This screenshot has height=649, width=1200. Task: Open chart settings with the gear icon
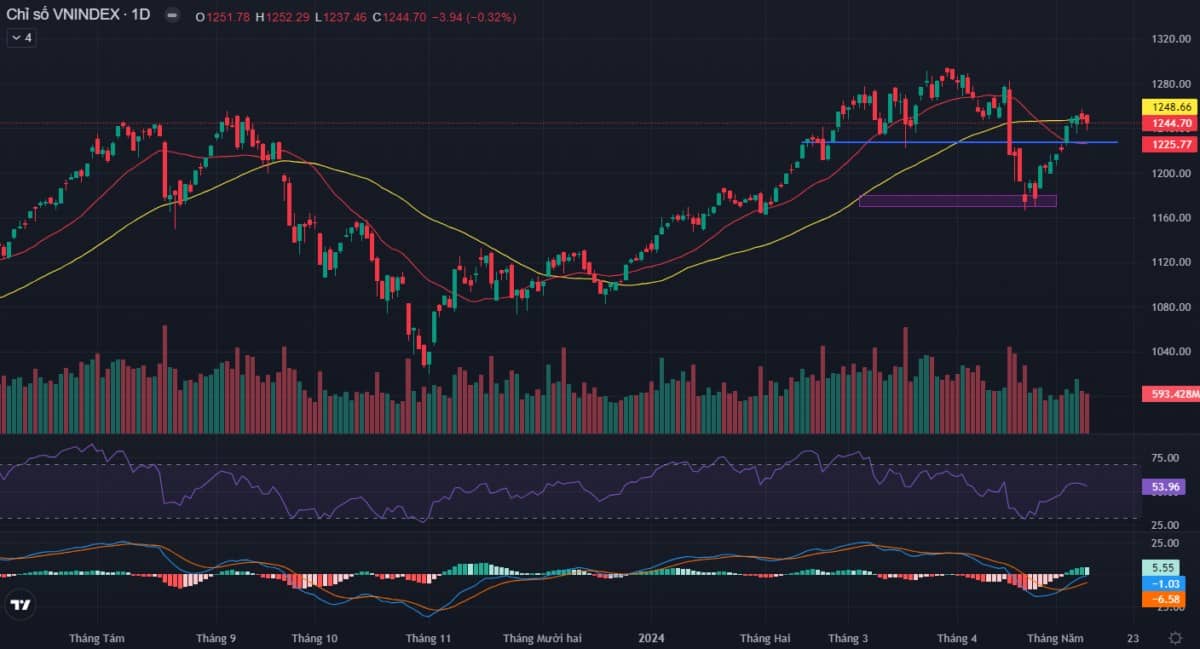1175,637
